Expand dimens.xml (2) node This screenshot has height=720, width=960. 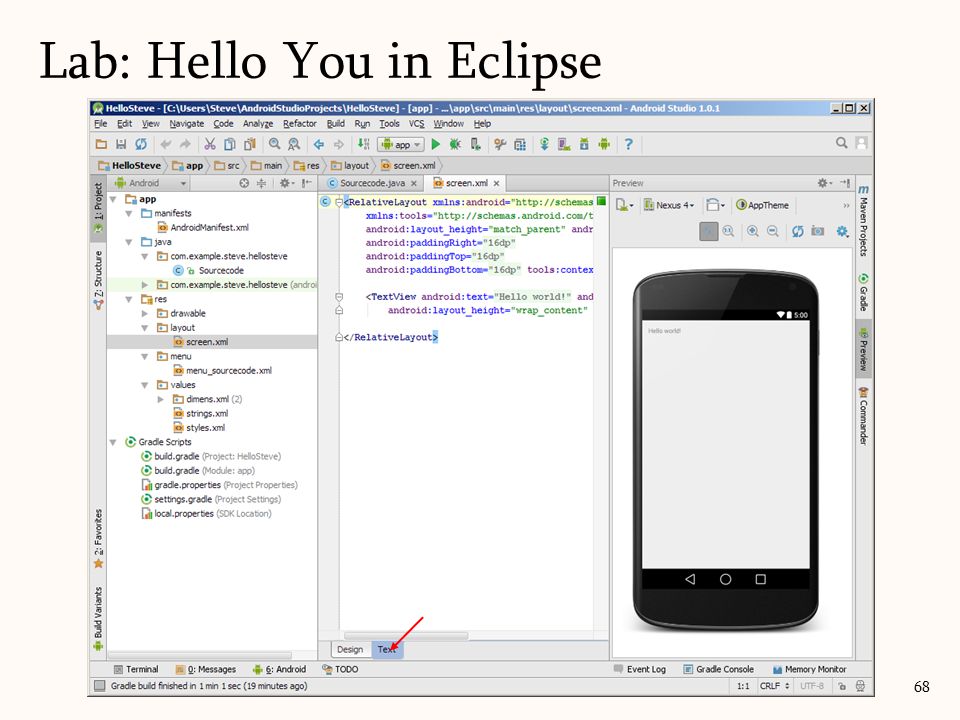pyautogui.click(x=160, y=399)
